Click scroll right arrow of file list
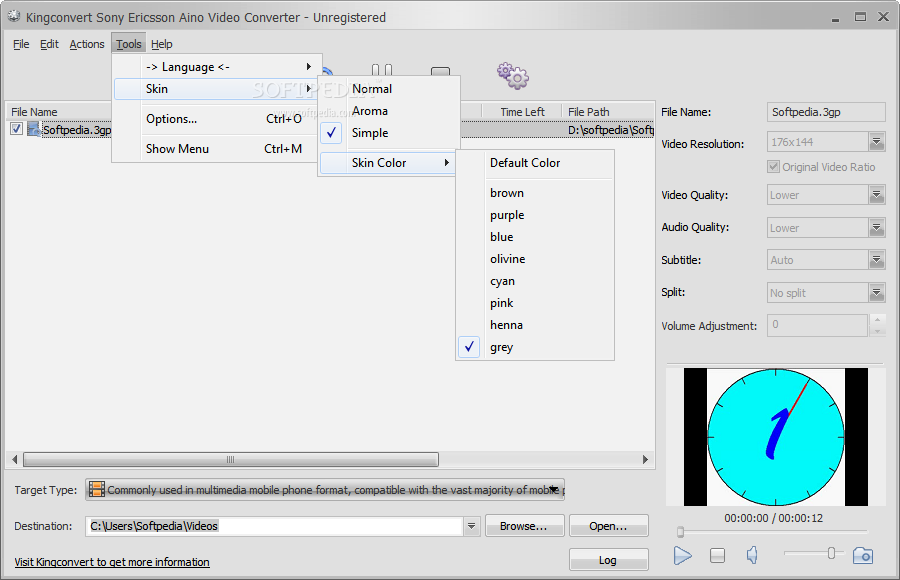The width and height of the screenshot is (900, 580). 645,459
